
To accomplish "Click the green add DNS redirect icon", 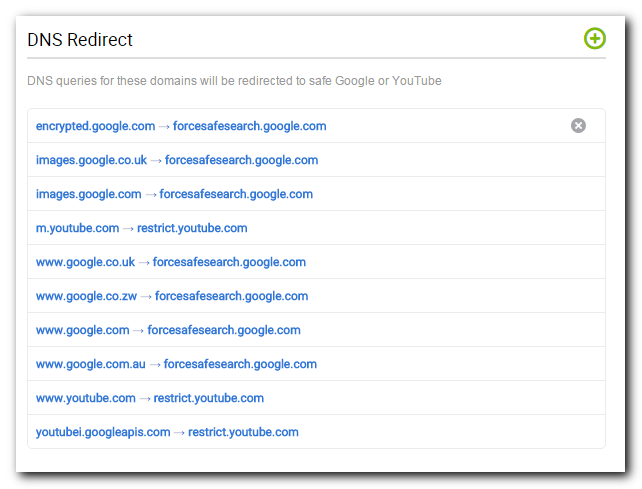I will [595, 38].
